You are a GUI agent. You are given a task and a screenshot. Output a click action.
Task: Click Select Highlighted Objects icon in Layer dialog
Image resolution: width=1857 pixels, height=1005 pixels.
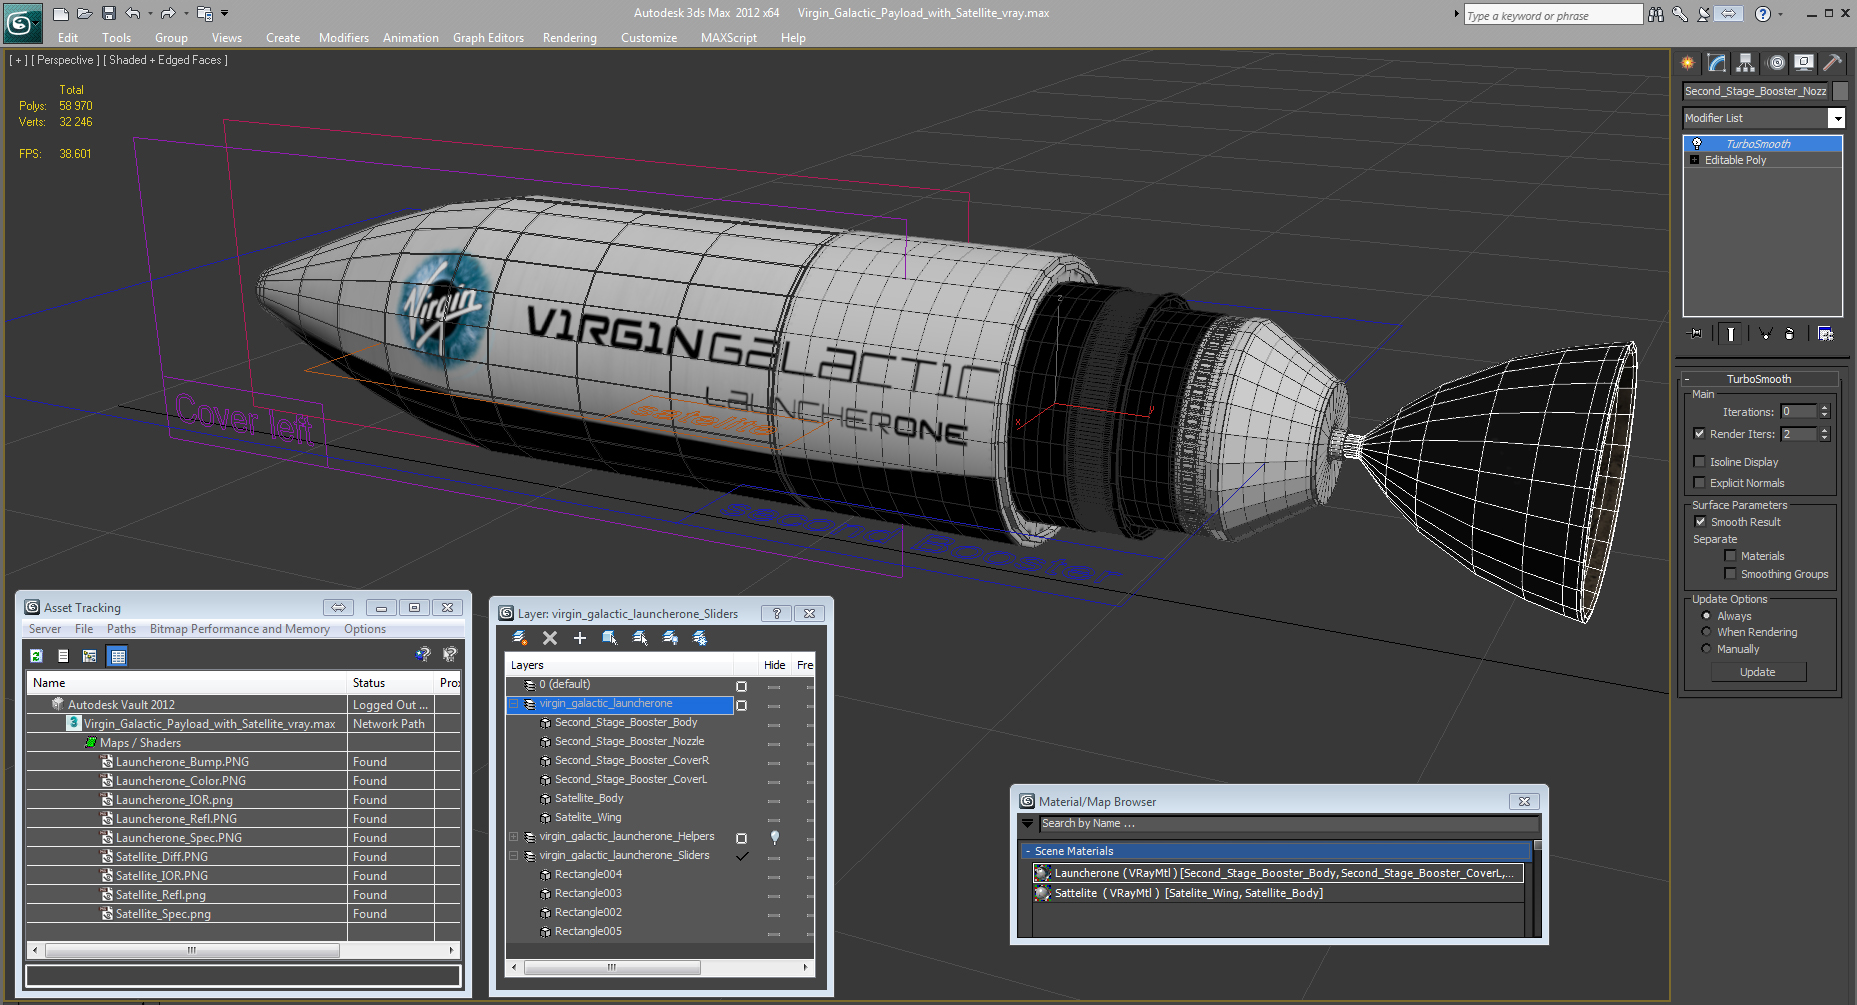pyautogui.click(x=610, y=638)
